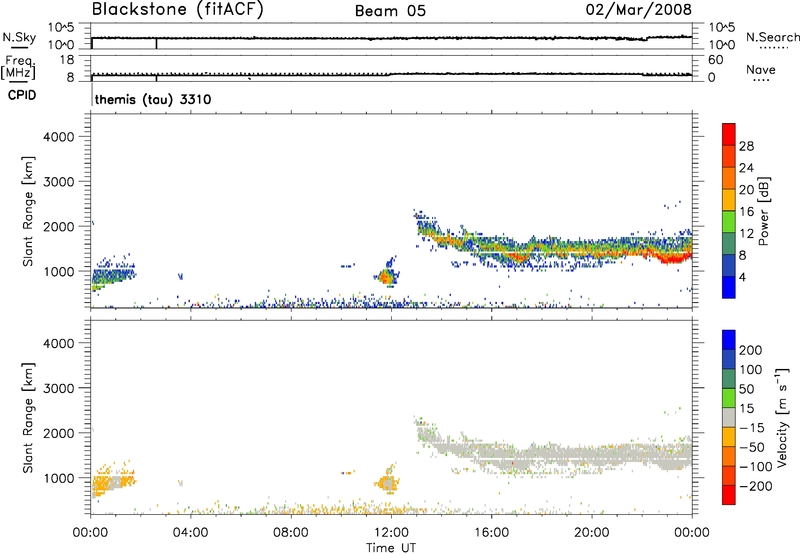
Task: Click the velocity panel 'Slant Range [km]' label
Action: [x=29, y=418]
